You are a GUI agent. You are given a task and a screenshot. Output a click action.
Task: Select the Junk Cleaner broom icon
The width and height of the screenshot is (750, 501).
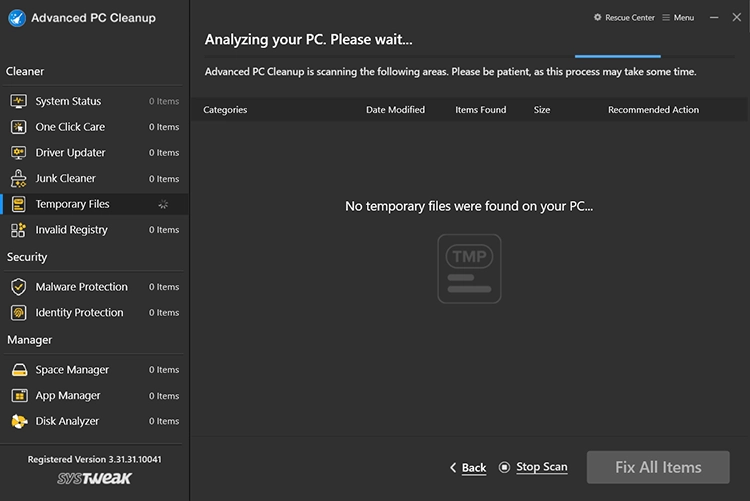click(x=18, y=179)
